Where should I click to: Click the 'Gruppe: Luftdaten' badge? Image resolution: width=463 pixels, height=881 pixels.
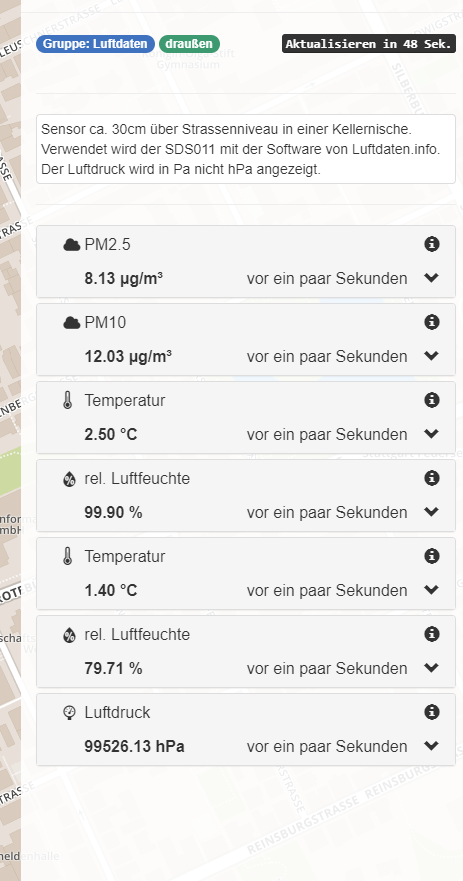coord(95,44)
